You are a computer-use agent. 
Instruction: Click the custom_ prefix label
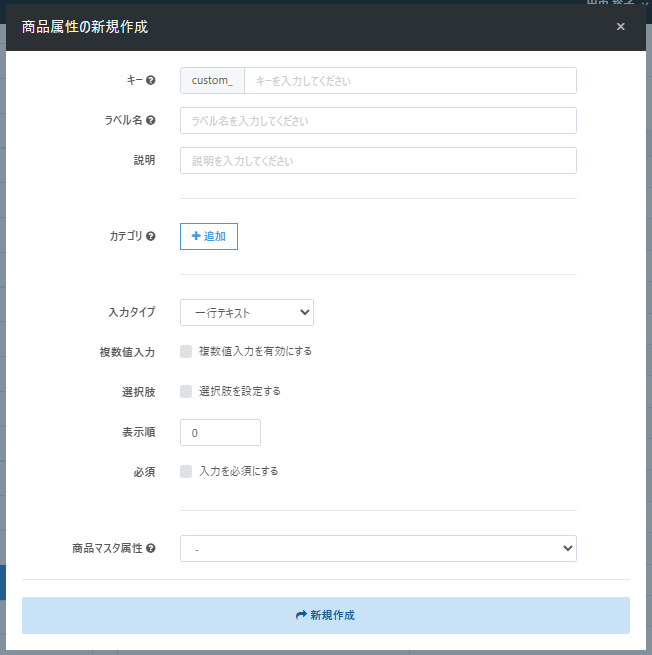pos(212,81)
